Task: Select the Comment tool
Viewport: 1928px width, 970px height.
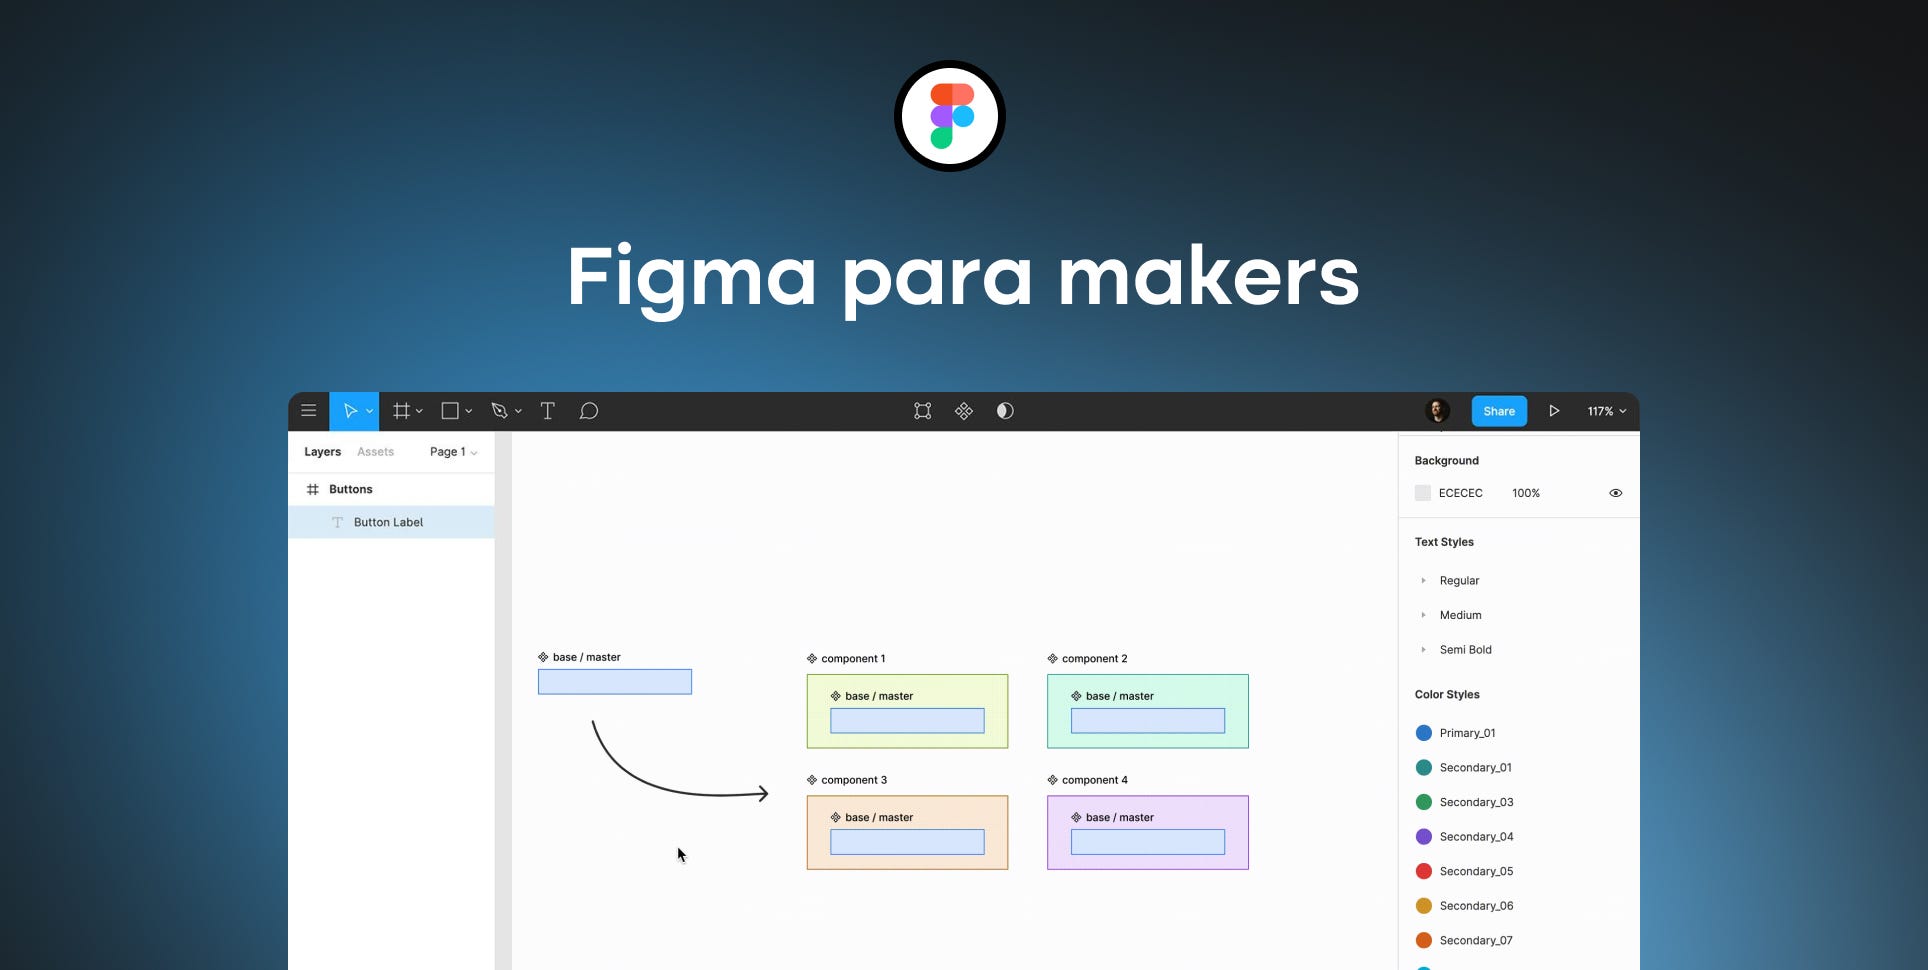Action: click(589, 411)
